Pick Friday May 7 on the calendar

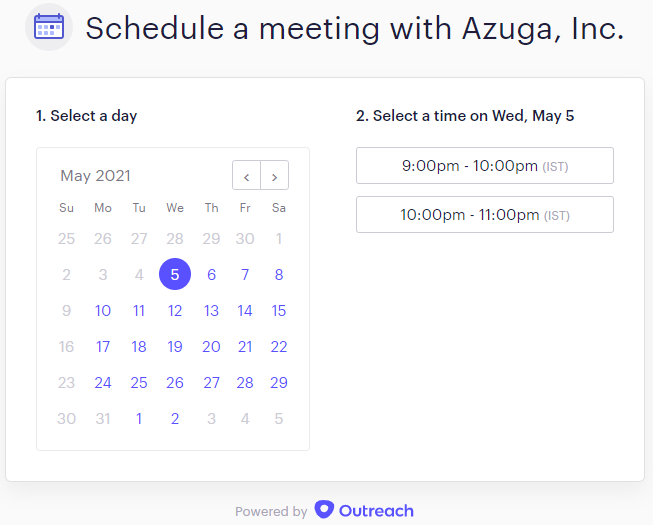(x=245, y=274)
